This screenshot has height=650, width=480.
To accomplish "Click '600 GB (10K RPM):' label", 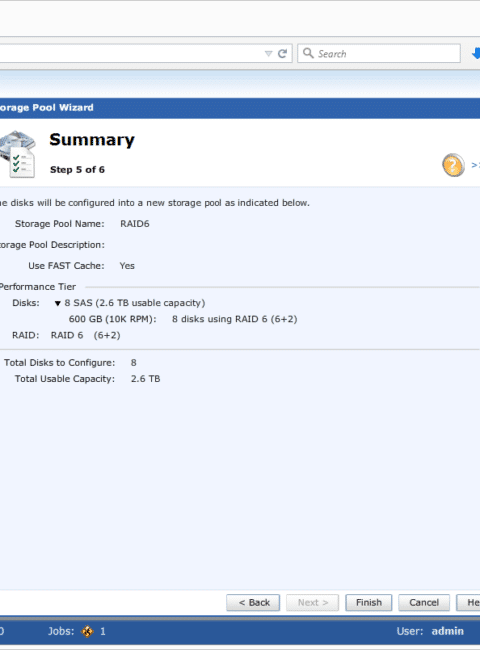I will click(x=112, y=319).
